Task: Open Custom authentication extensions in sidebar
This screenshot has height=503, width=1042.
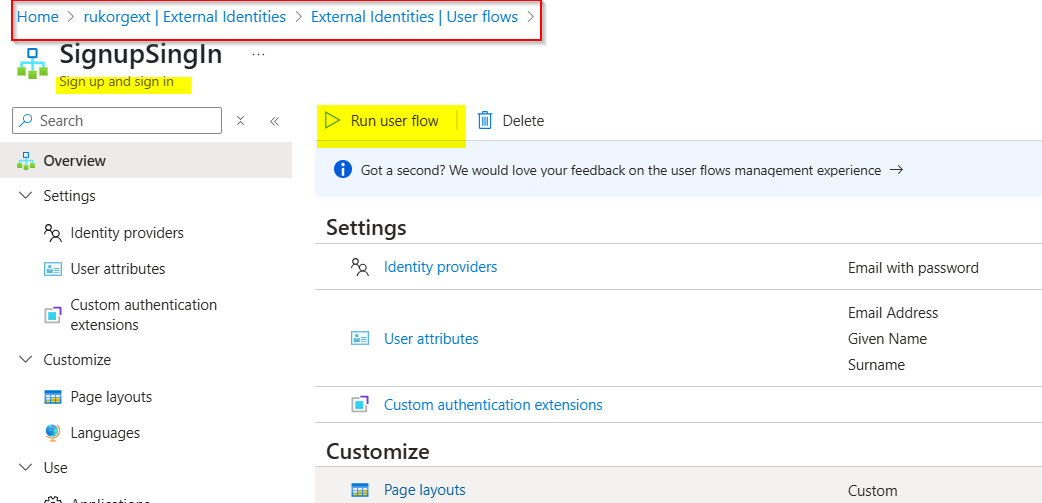Action: [144, 314]
